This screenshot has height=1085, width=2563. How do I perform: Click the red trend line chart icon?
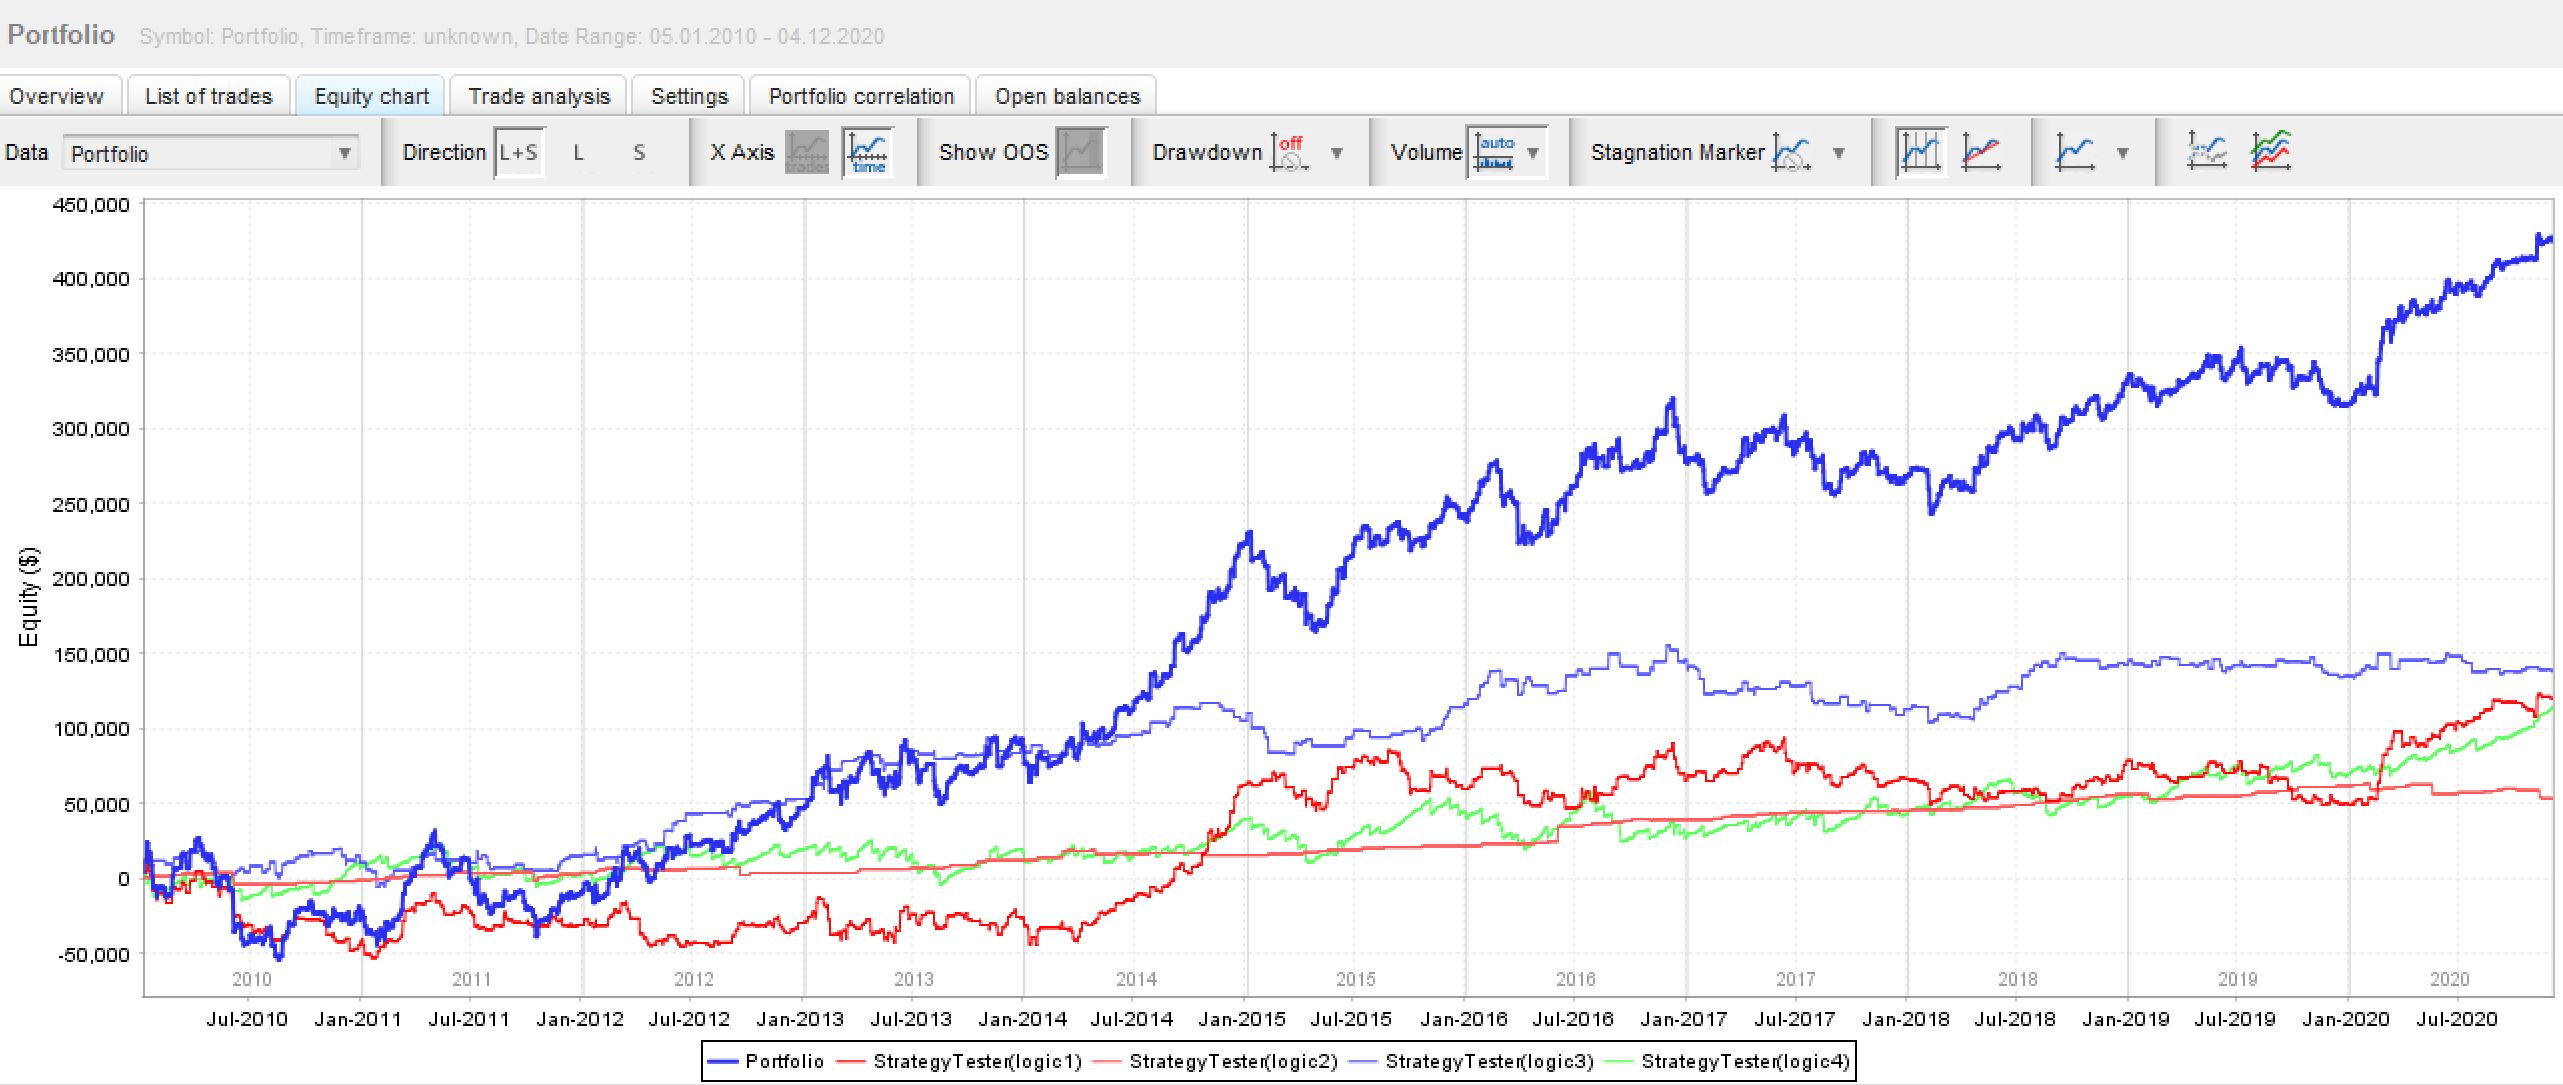(1980, 153)
